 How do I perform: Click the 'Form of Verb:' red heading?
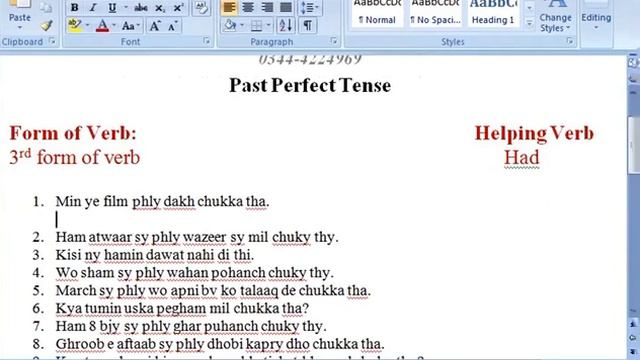tap(73, 133)
